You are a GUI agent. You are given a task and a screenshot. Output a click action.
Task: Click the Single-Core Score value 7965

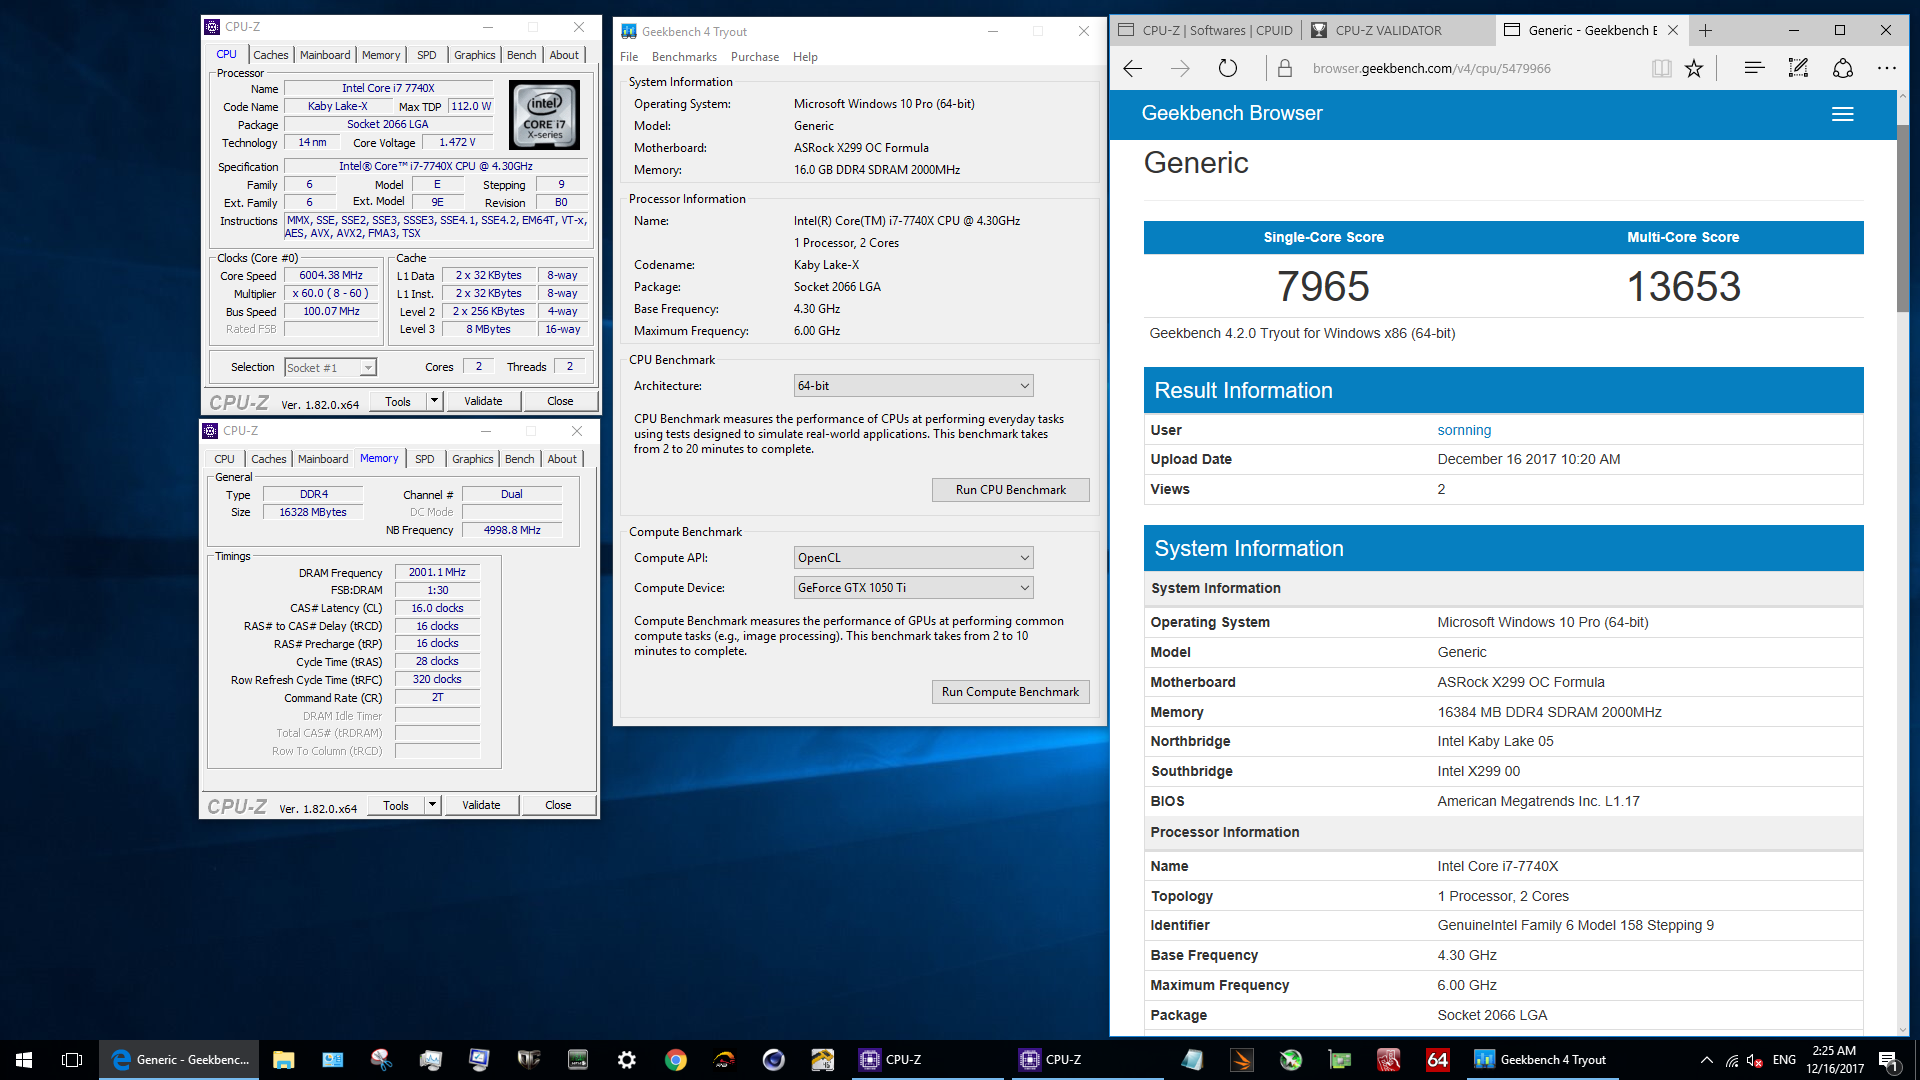click(1323, 287)
